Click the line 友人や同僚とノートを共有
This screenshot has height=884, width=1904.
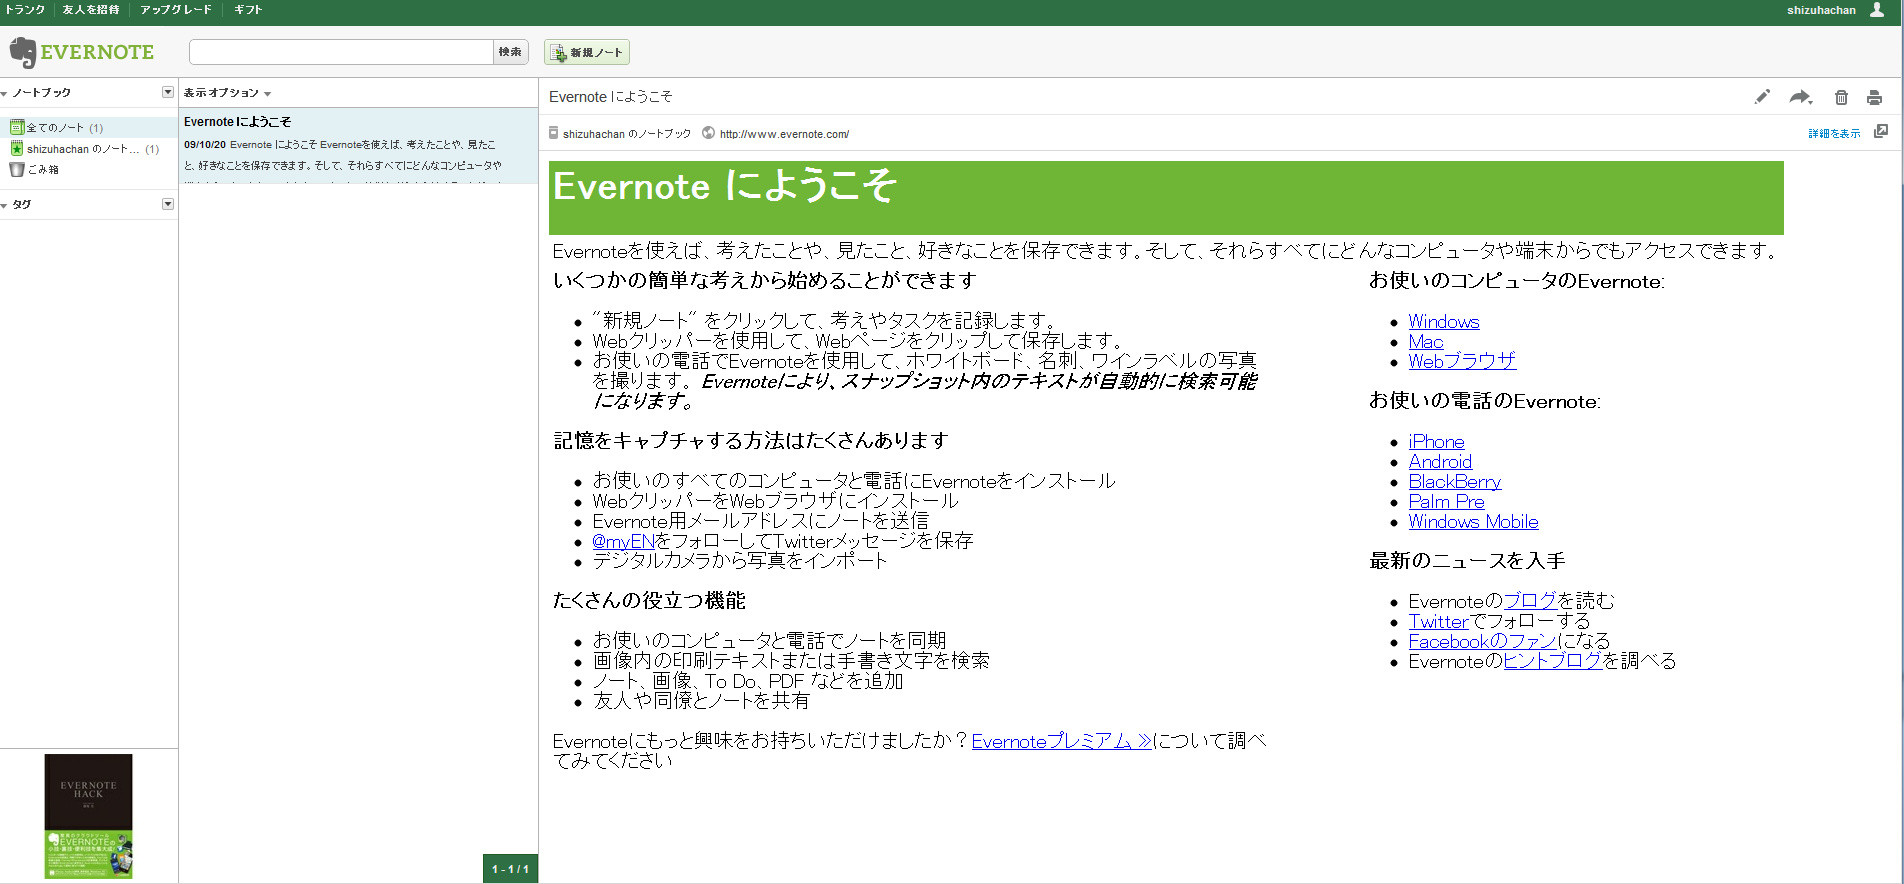pyautogui.click(x=701, y=702)
